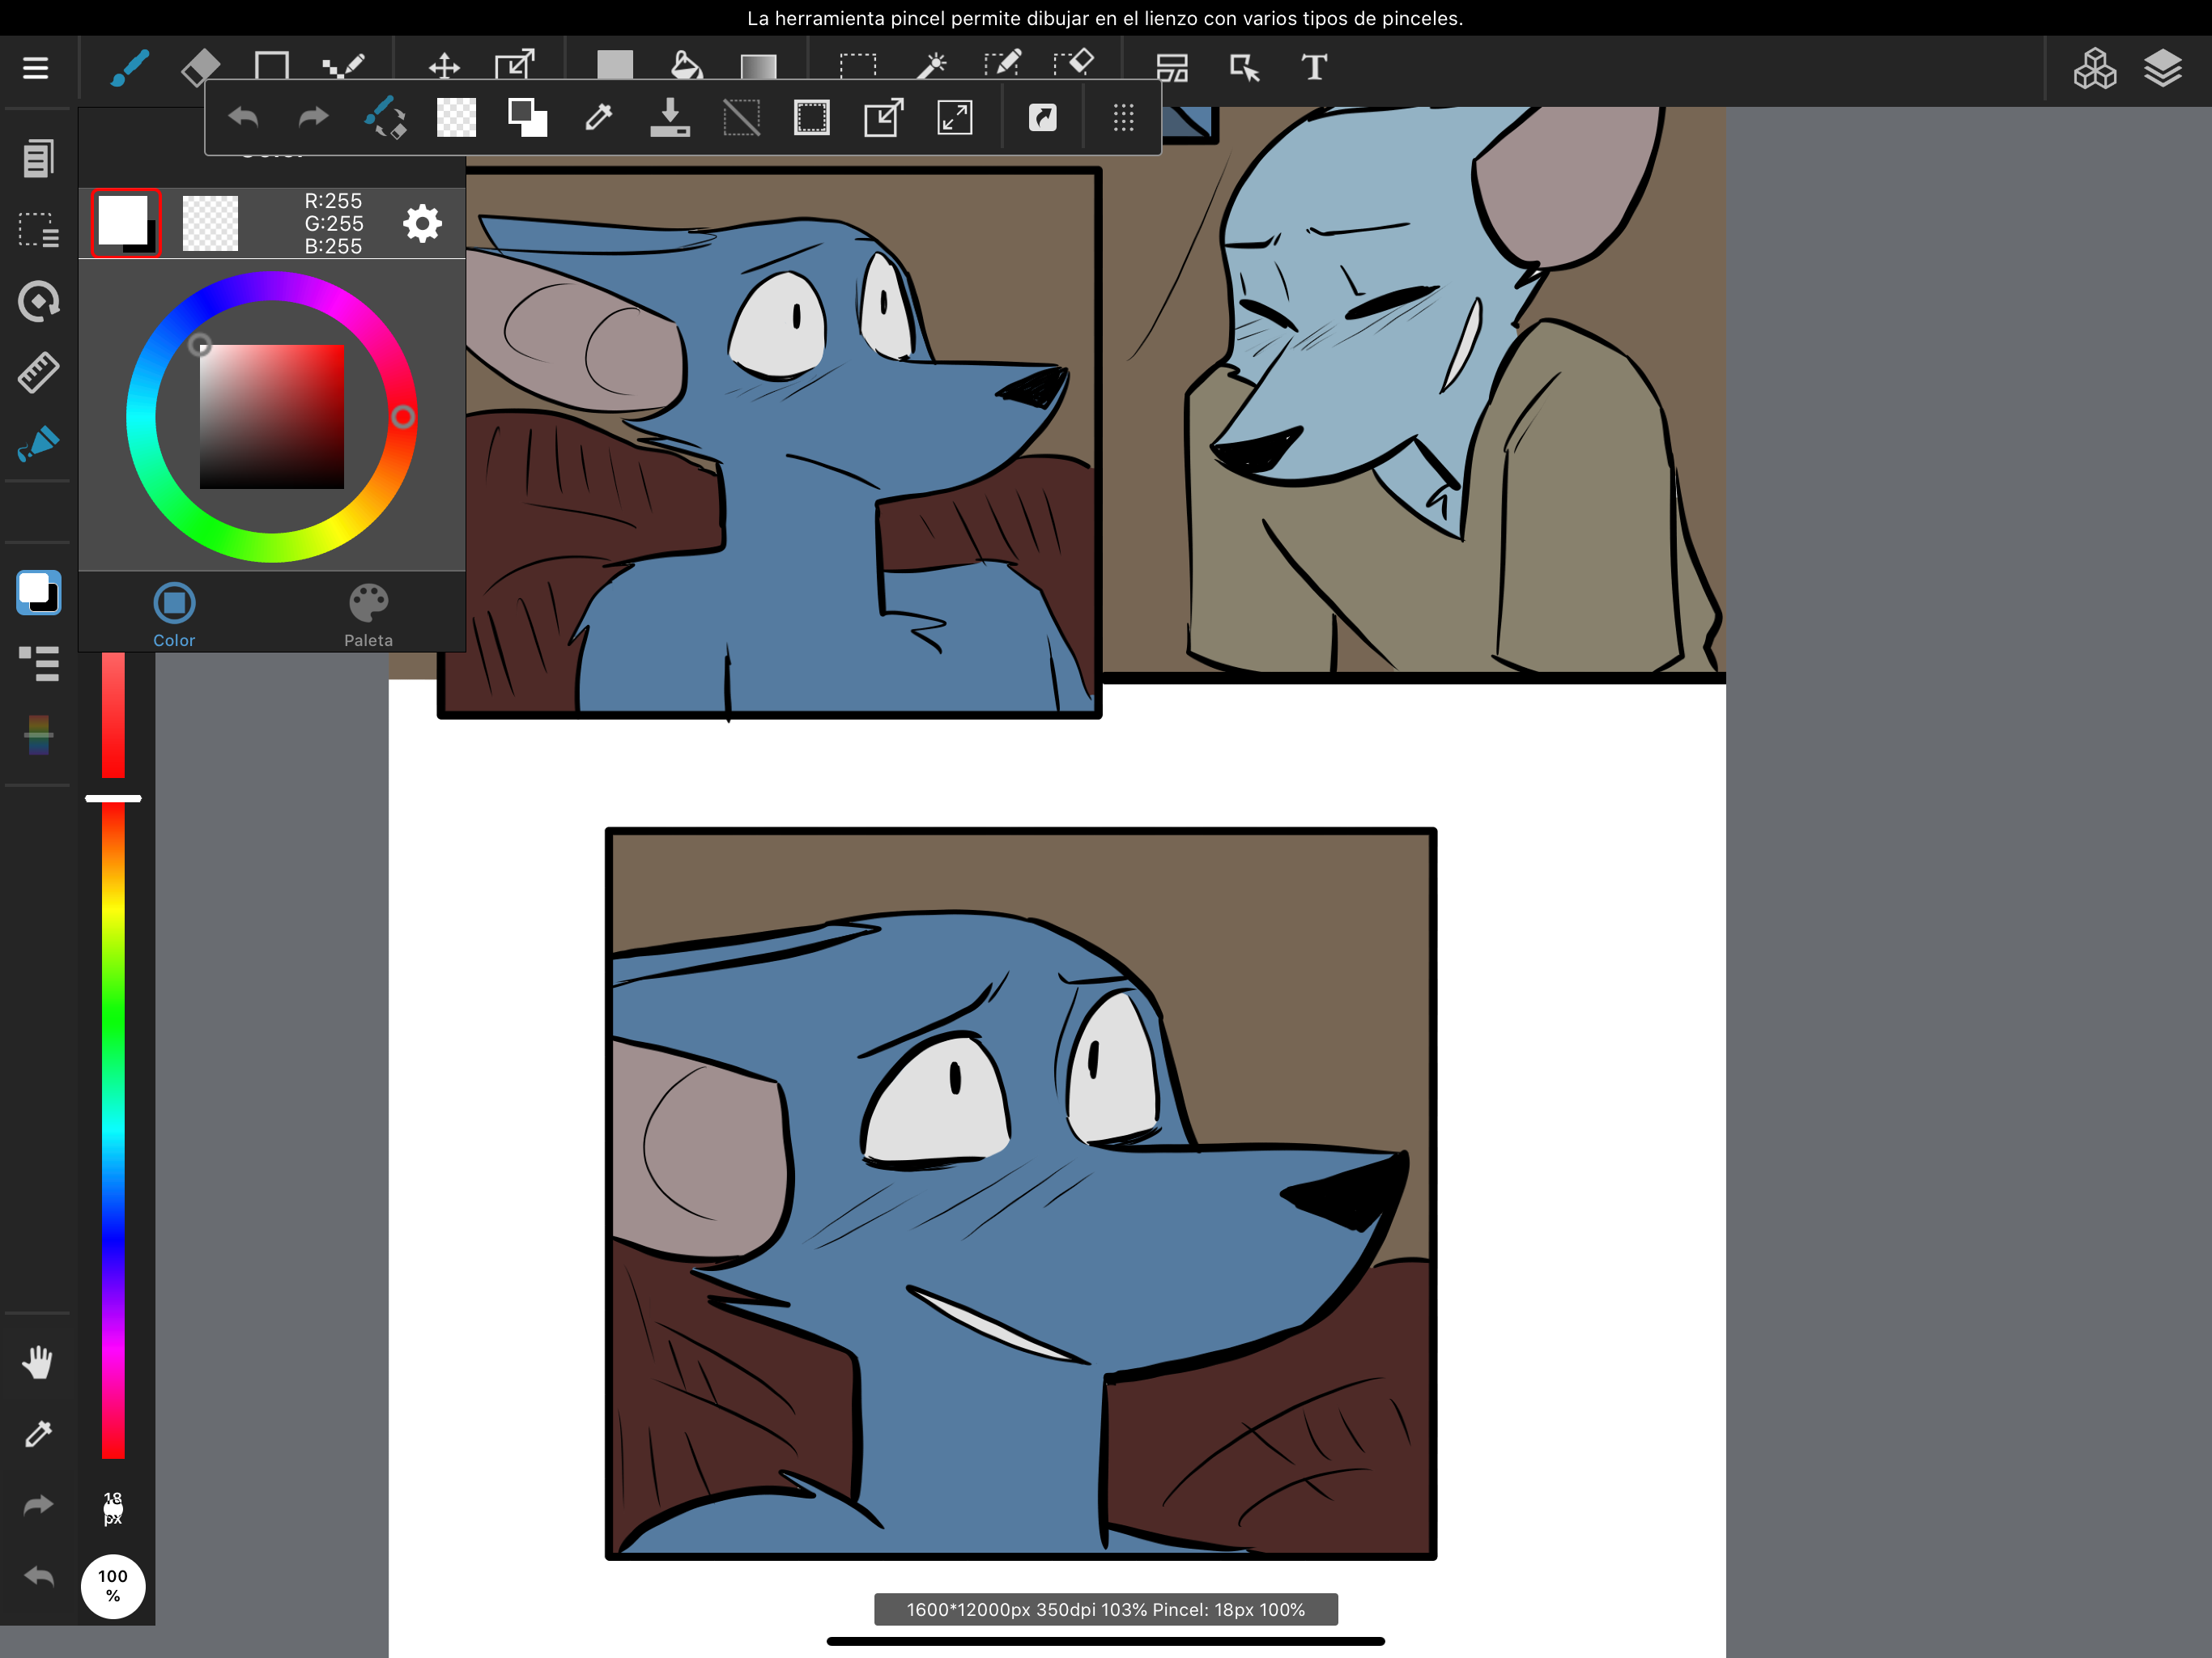Activate the Text tool
The image size is (2212, 1658).
pos(1314,68)
